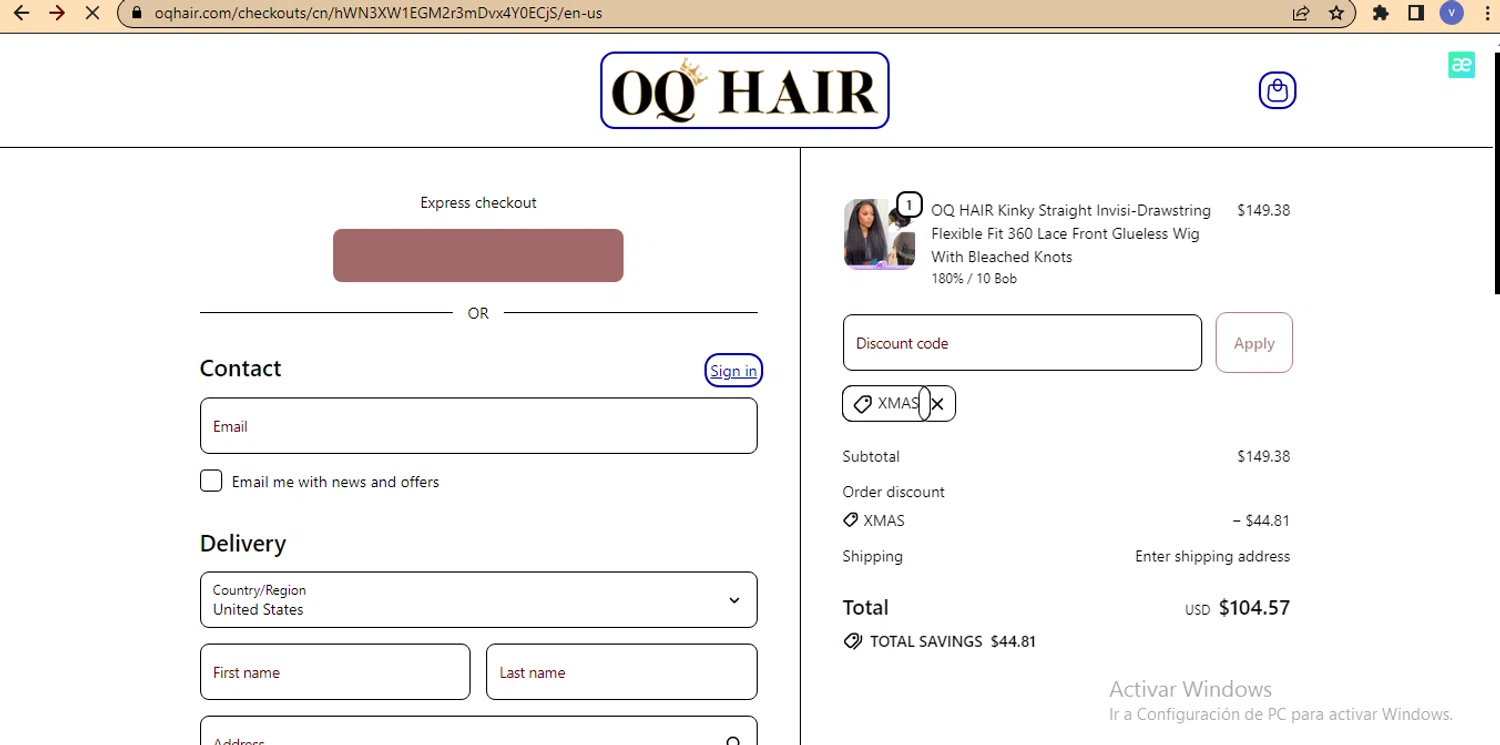Click the express checkout payment button
Screen dimensions: 1500x745
(478, 256)
